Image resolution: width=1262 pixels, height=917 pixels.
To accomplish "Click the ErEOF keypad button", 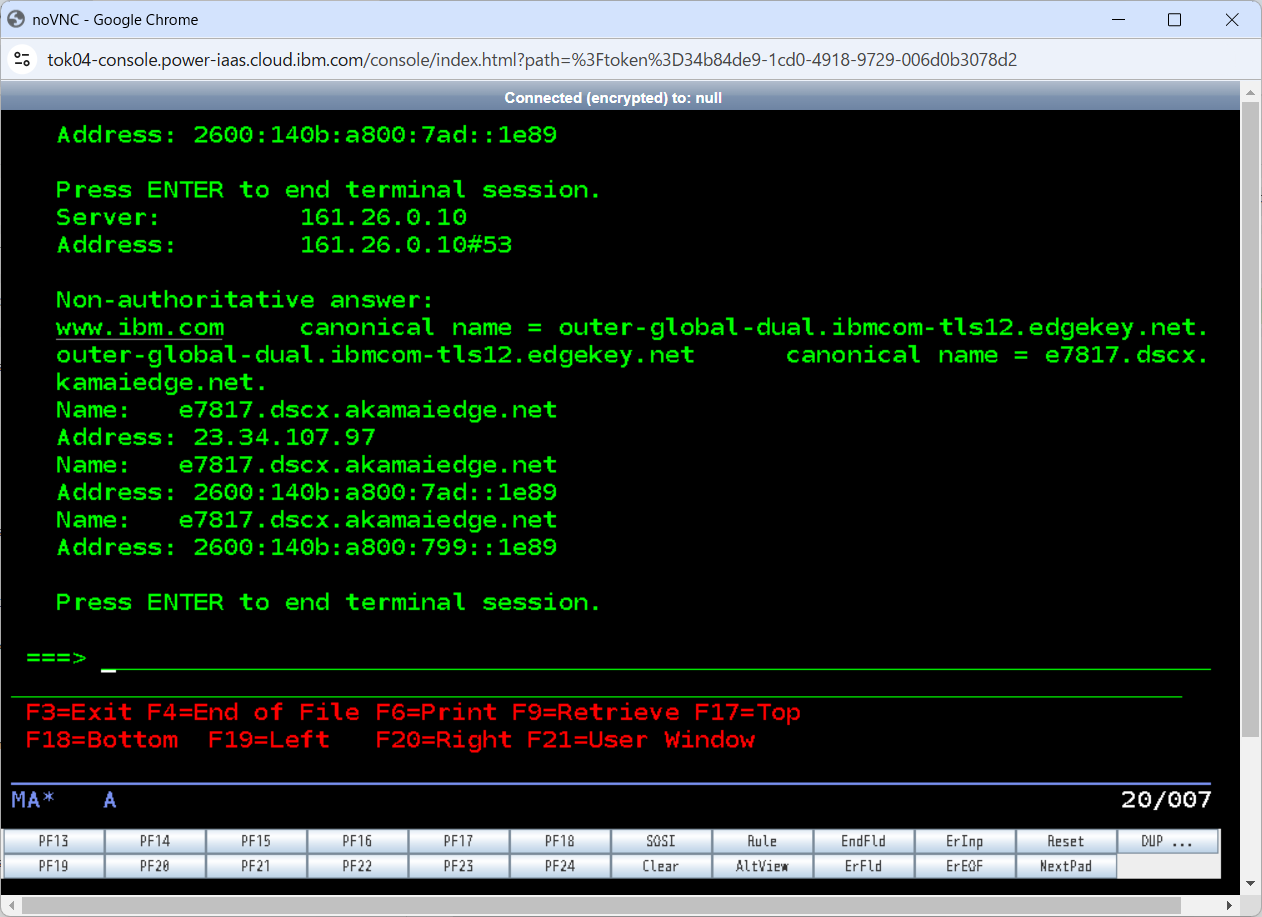I will click(964, 866).
